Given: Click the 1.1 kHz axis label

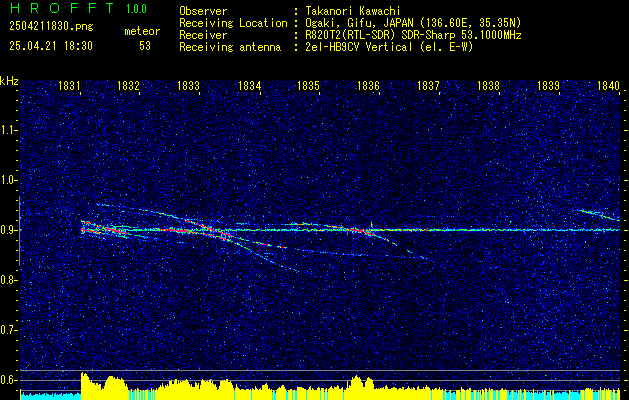Looking at the screenshot, I should [7, 130].
